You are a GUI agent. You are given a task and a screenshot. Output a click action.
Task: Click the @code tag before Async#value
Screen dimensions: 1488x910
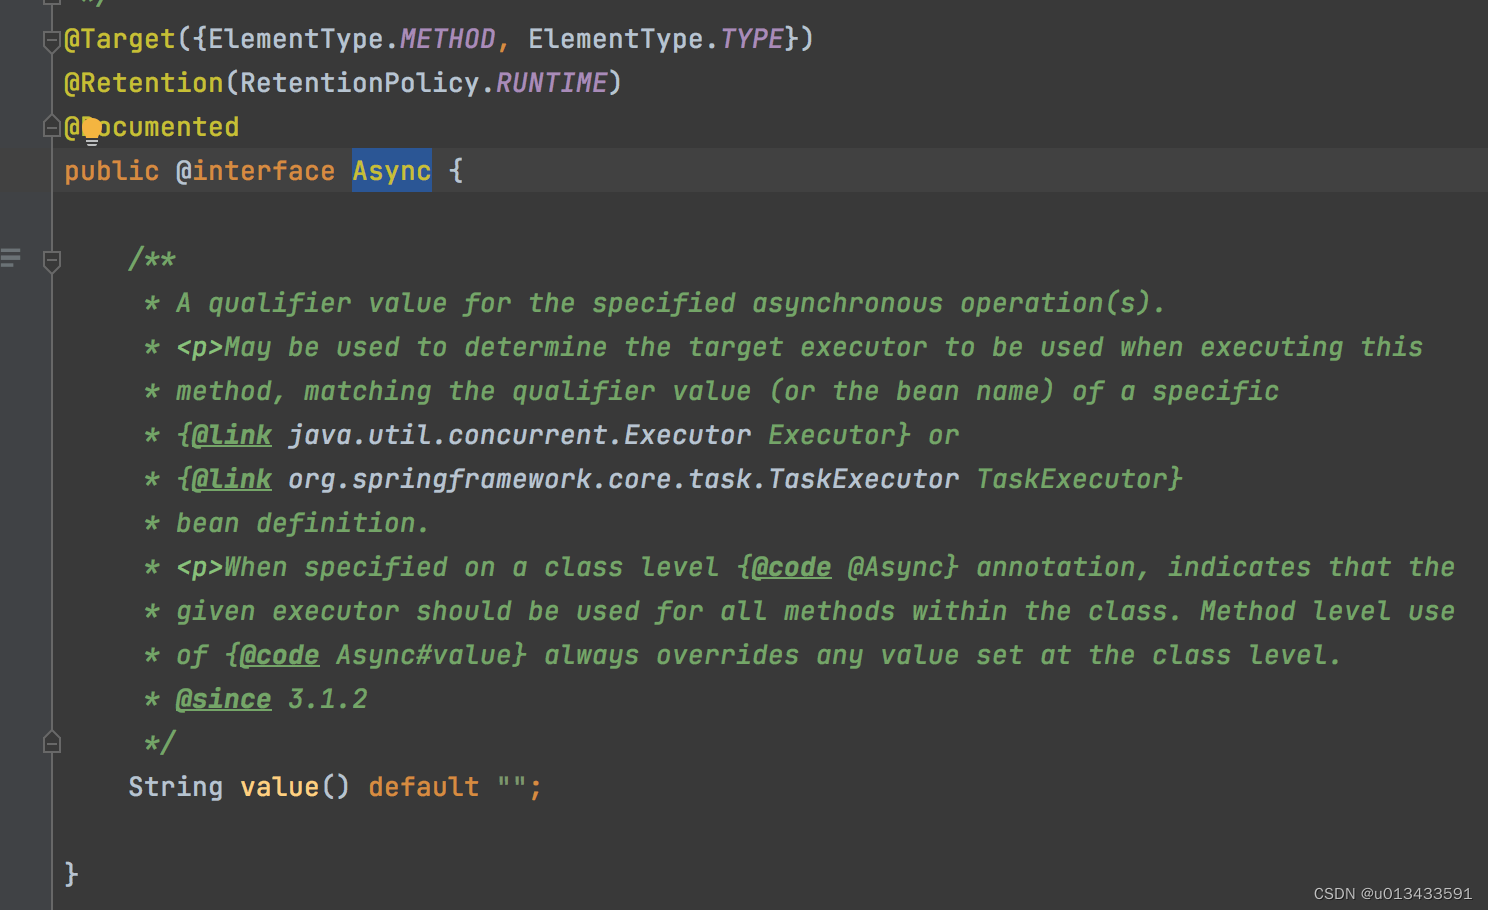click(280, 655)
